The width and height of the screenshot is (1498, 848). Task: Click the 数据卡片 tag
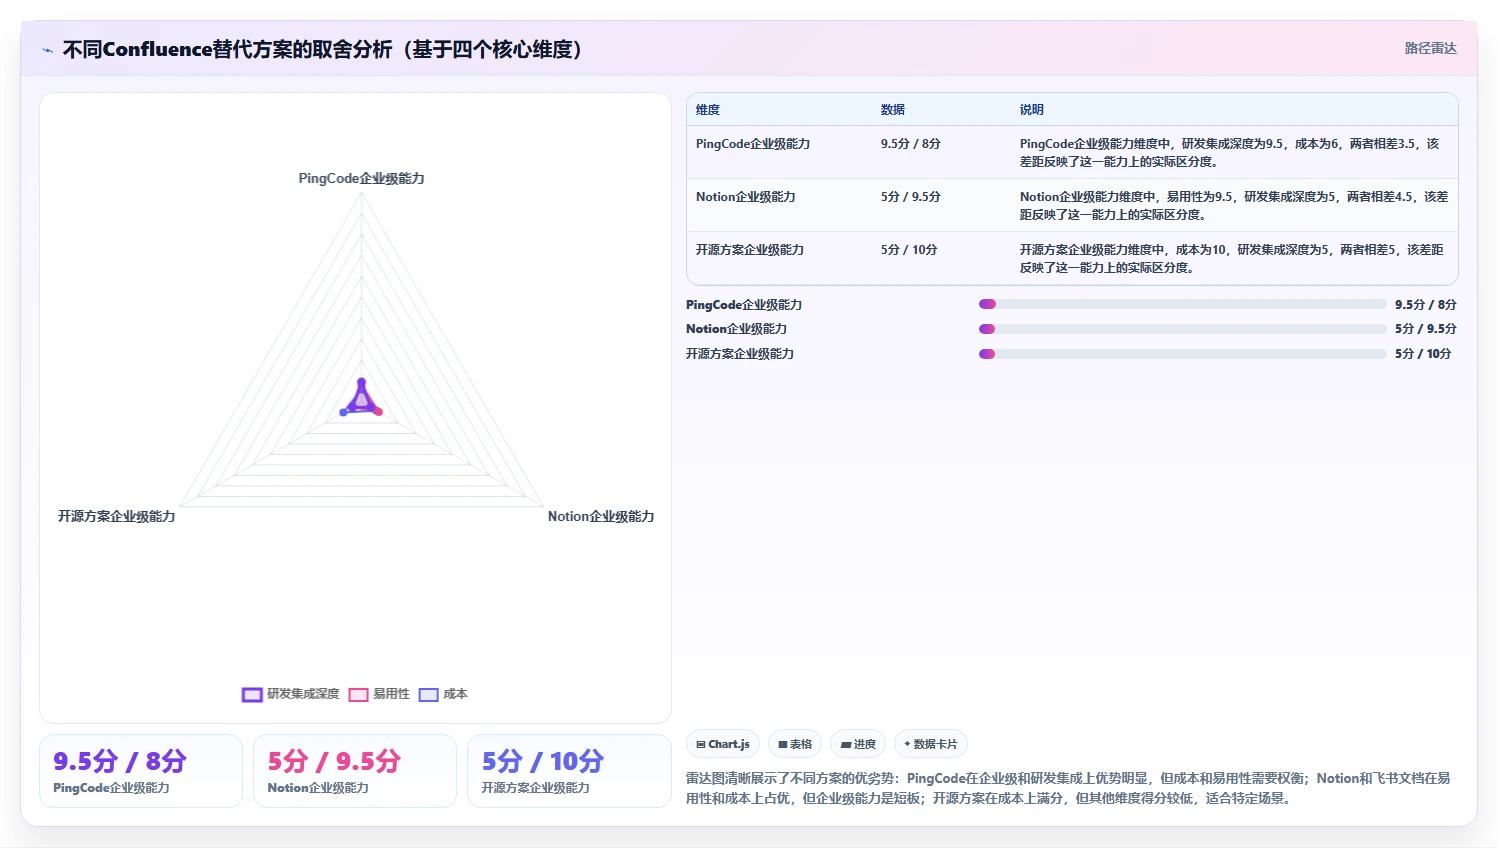pyautogui.click(x=931, y=744)
